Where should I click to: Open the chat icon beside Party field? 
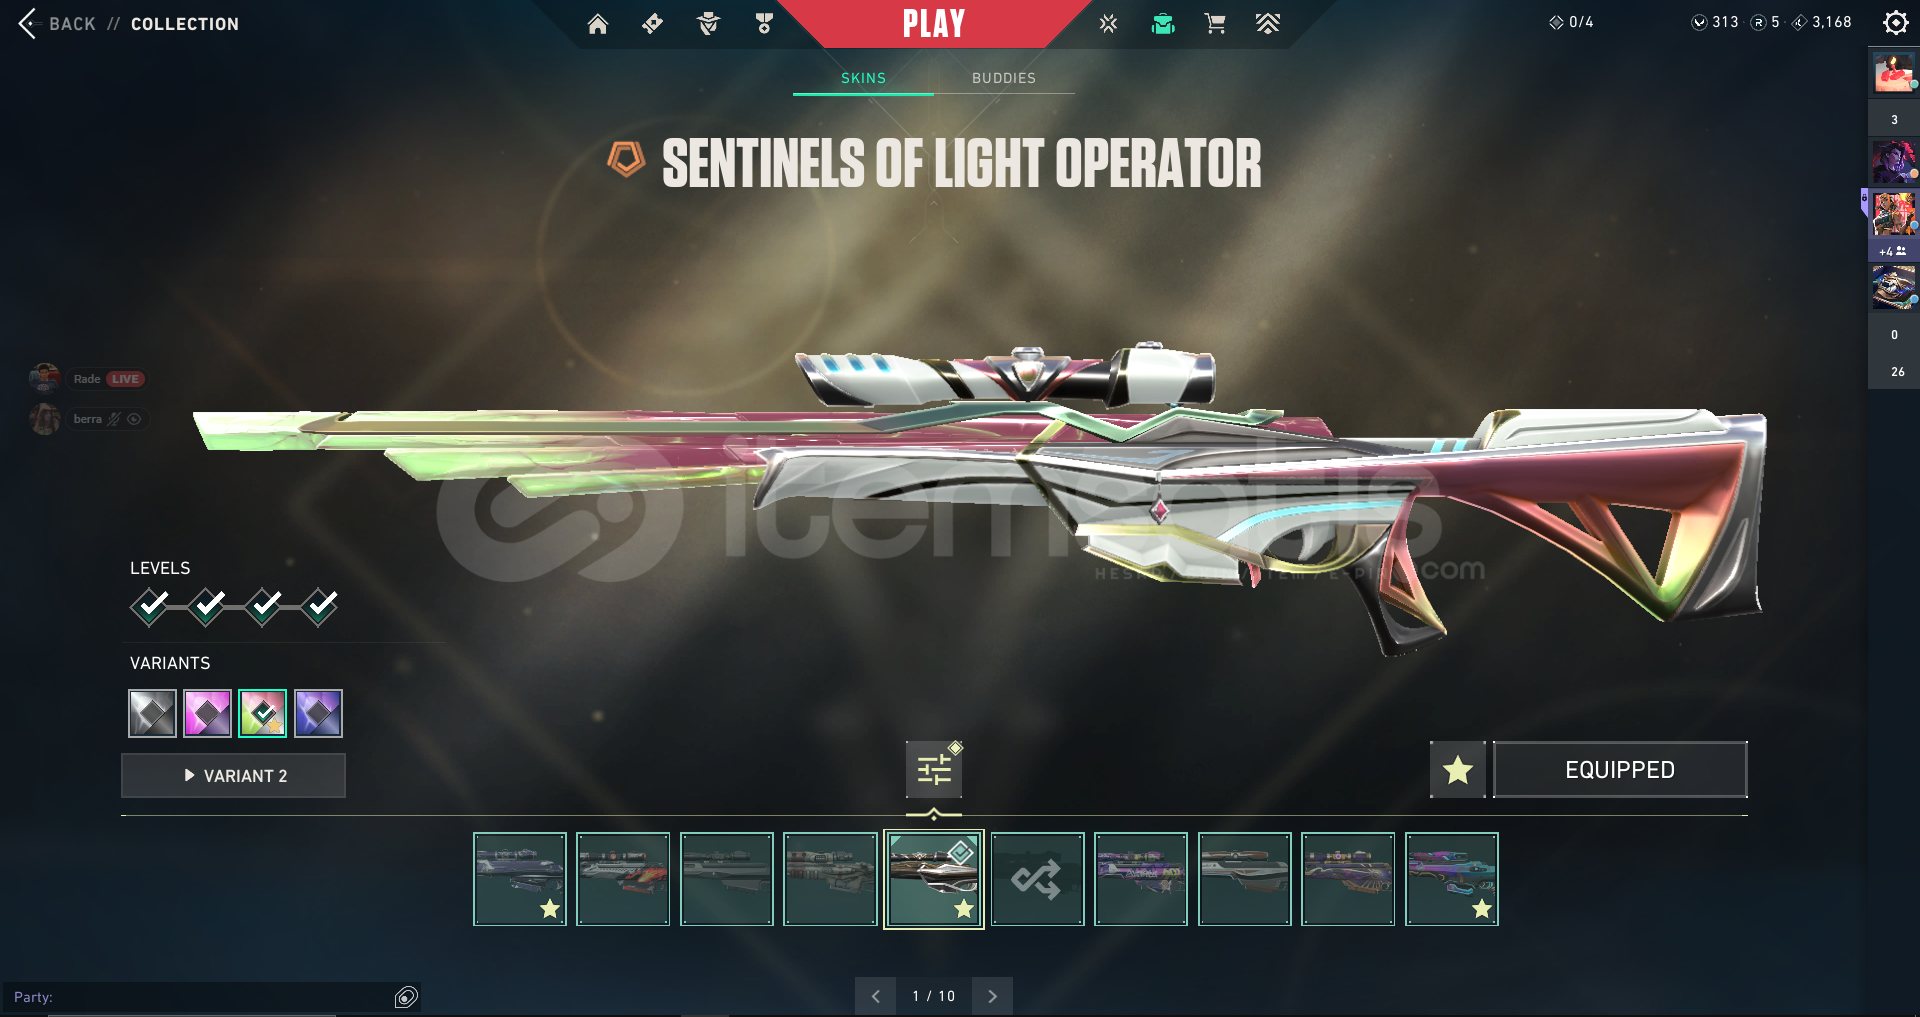[406, 996]
